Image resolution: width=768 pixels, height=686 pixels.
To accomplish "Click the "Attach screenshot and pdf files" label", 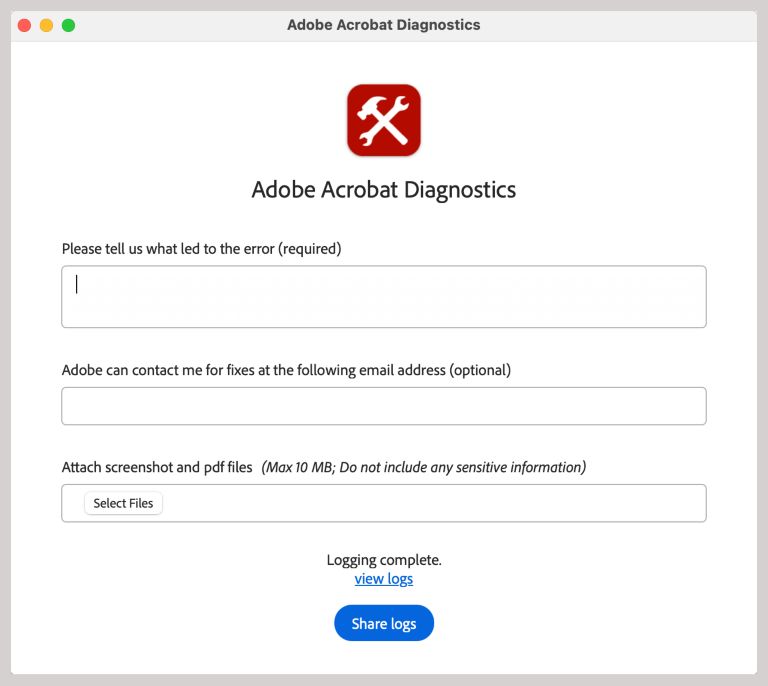I will click(157, 467).
